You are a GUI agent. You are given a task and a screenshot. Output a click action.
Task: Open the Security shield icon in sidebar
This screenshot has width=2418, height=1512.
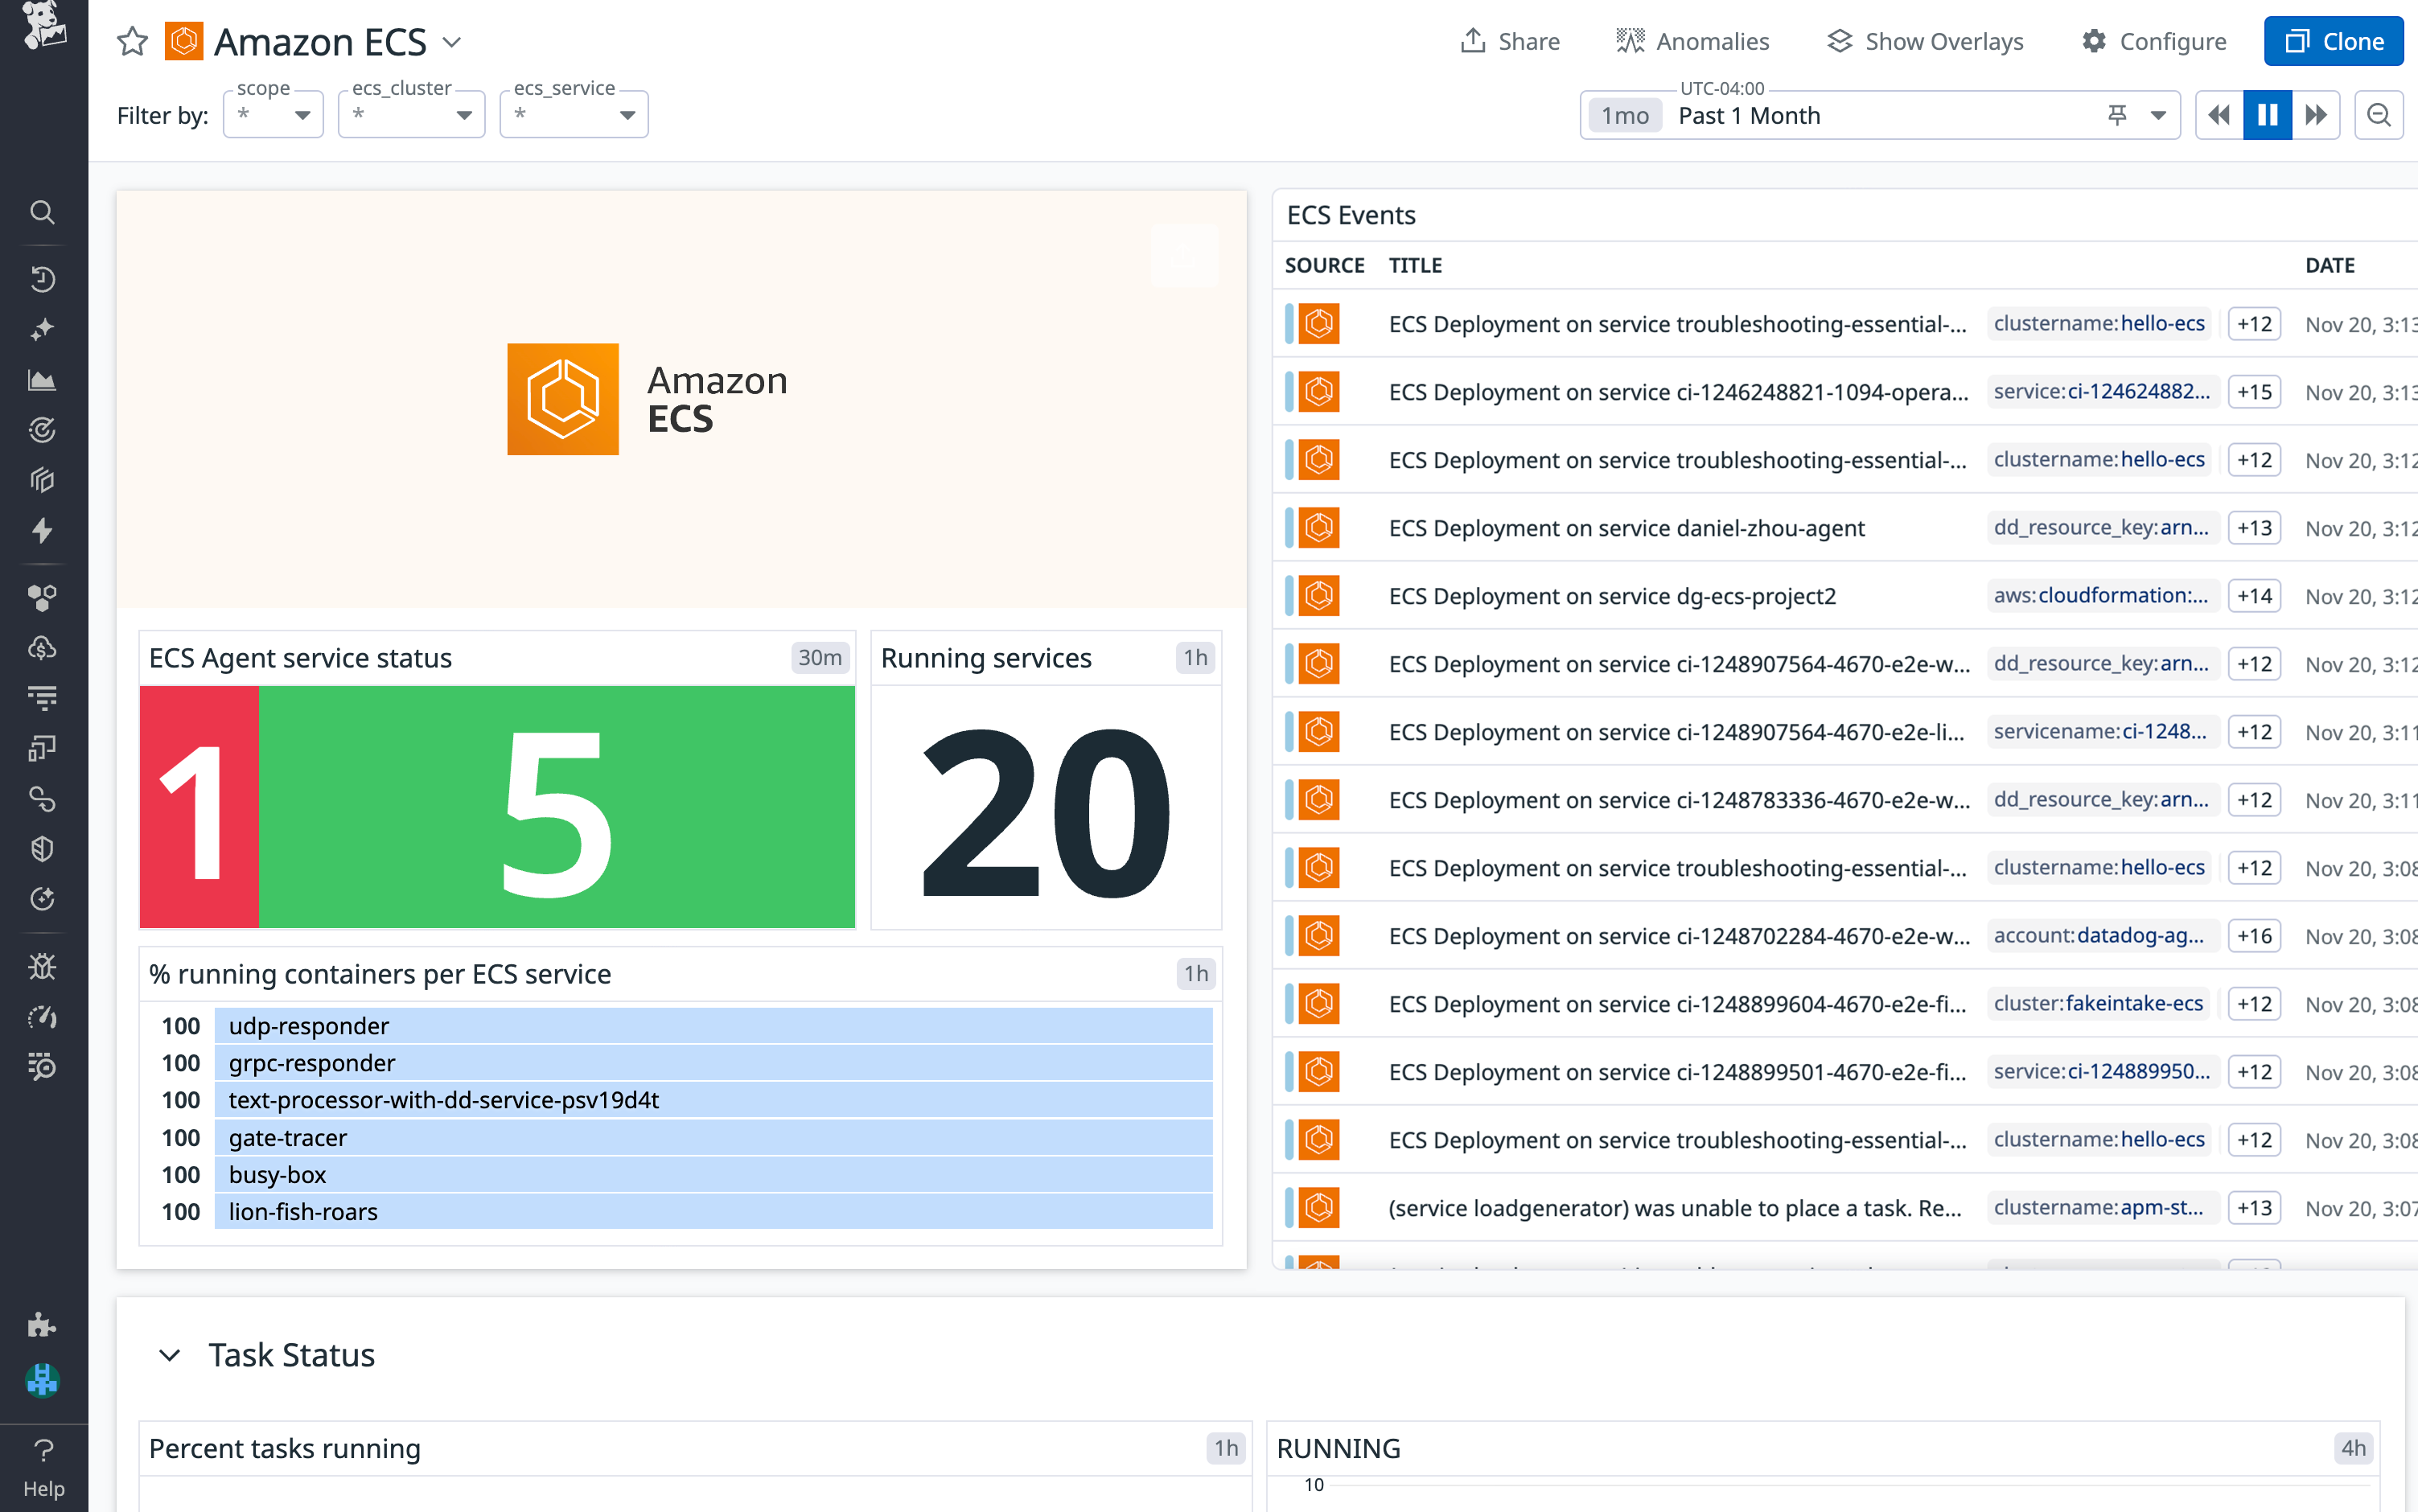[42, 848]
